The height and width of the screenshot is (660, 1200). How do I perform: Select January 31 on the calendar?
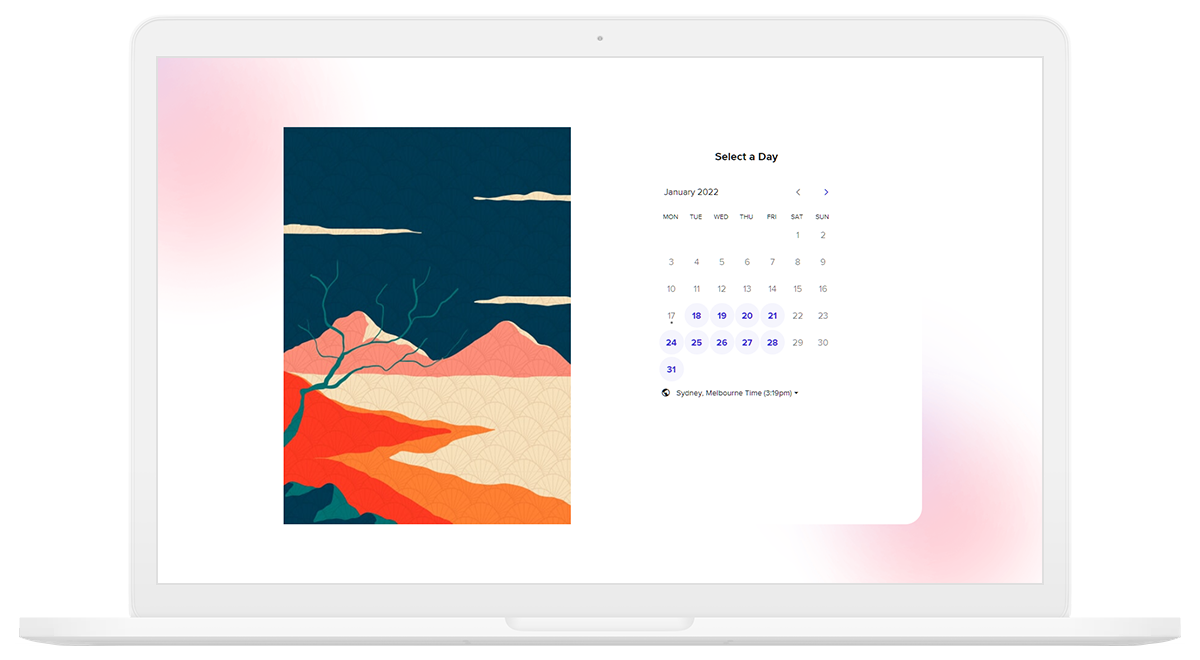point(671,370)
